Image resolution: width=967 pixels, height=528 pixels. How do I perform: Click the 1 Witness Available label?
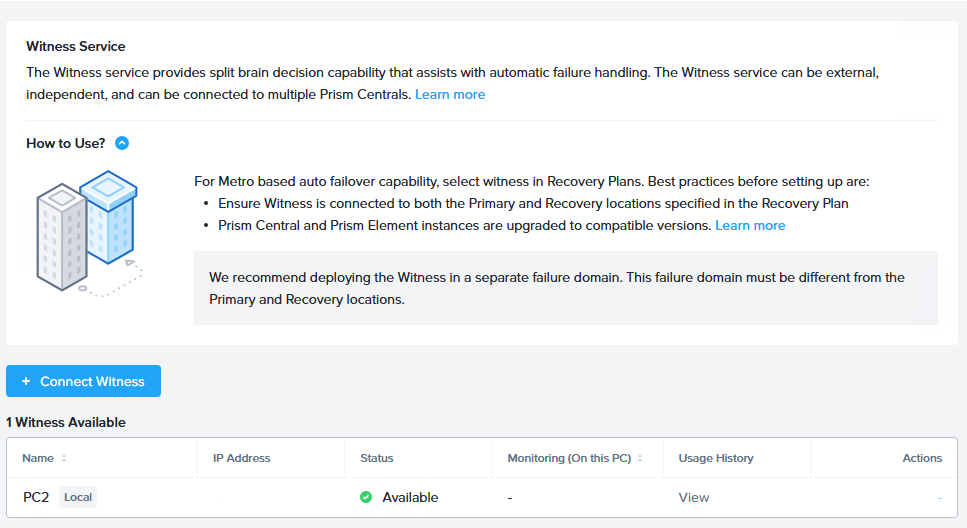(x=66, y=422)
